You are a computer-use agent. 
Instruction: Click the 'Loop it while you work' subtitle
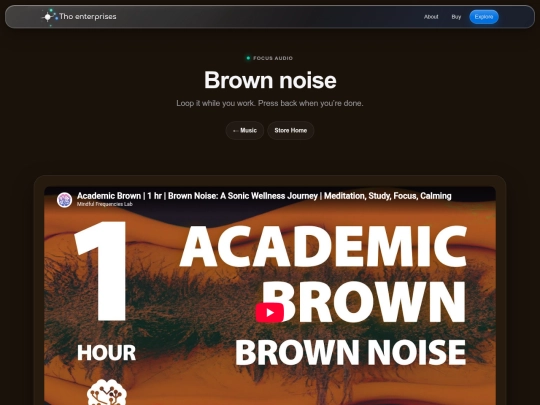point(270,103)
